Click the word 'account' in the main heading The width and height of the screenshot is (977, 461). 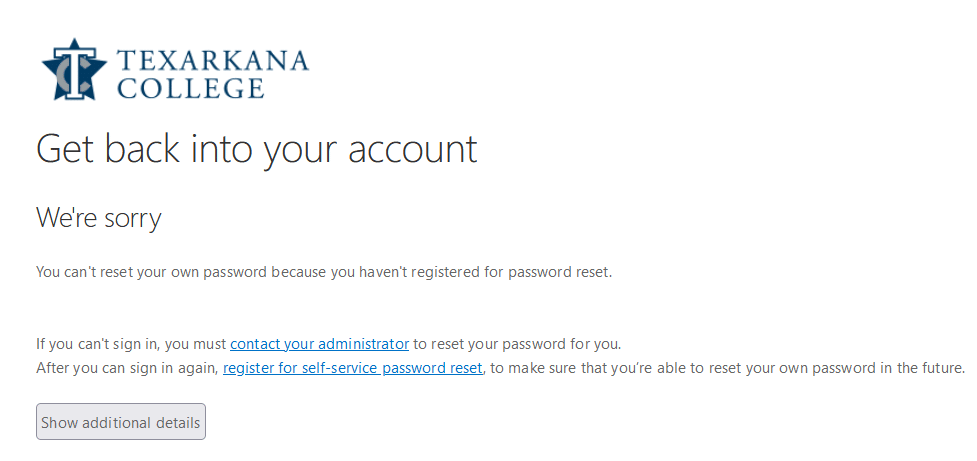point(412,150)
